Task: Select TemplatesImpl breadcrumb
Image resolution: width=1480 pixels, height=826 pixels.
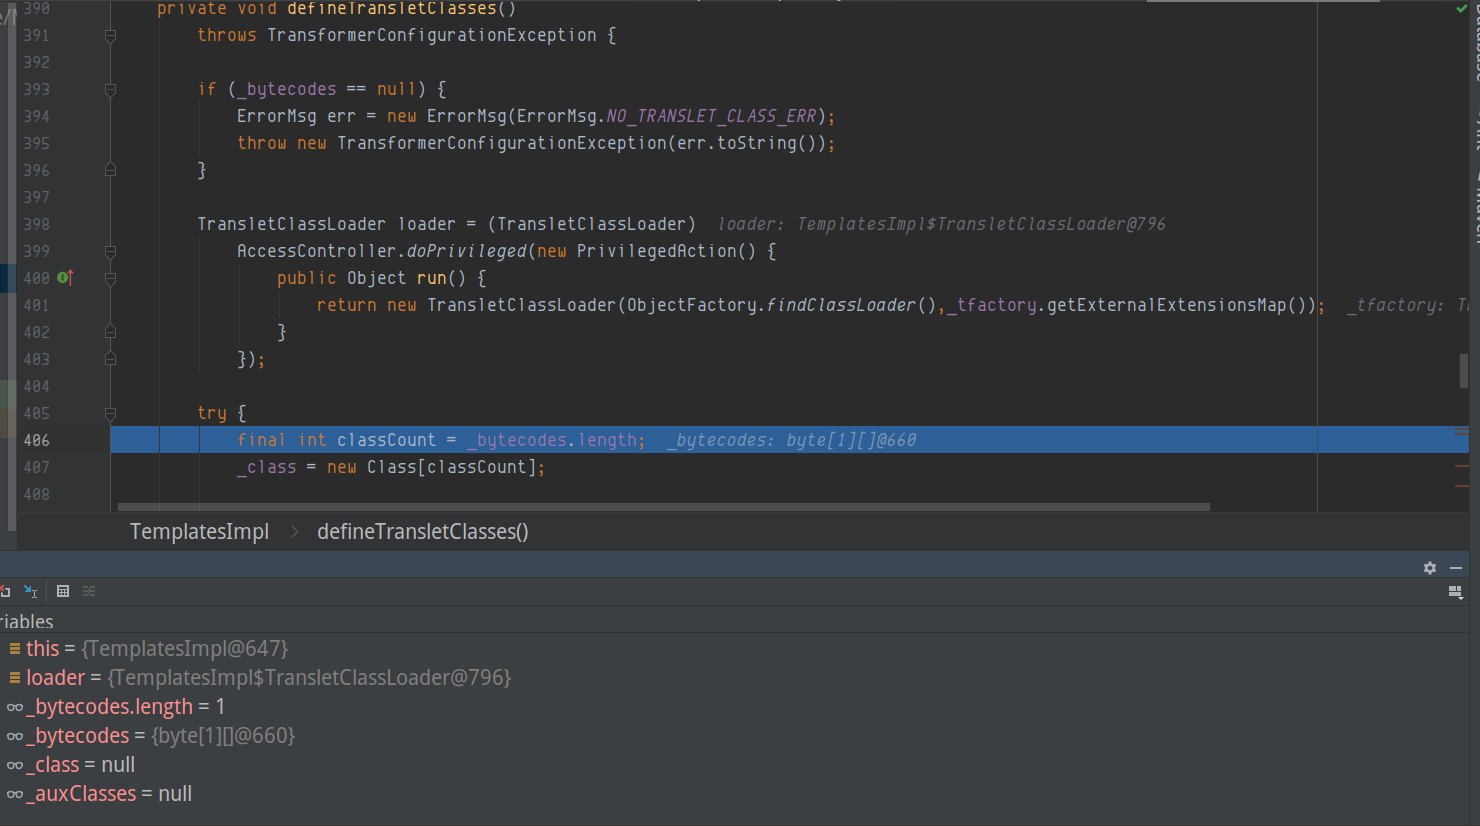Action: point(199,532)
